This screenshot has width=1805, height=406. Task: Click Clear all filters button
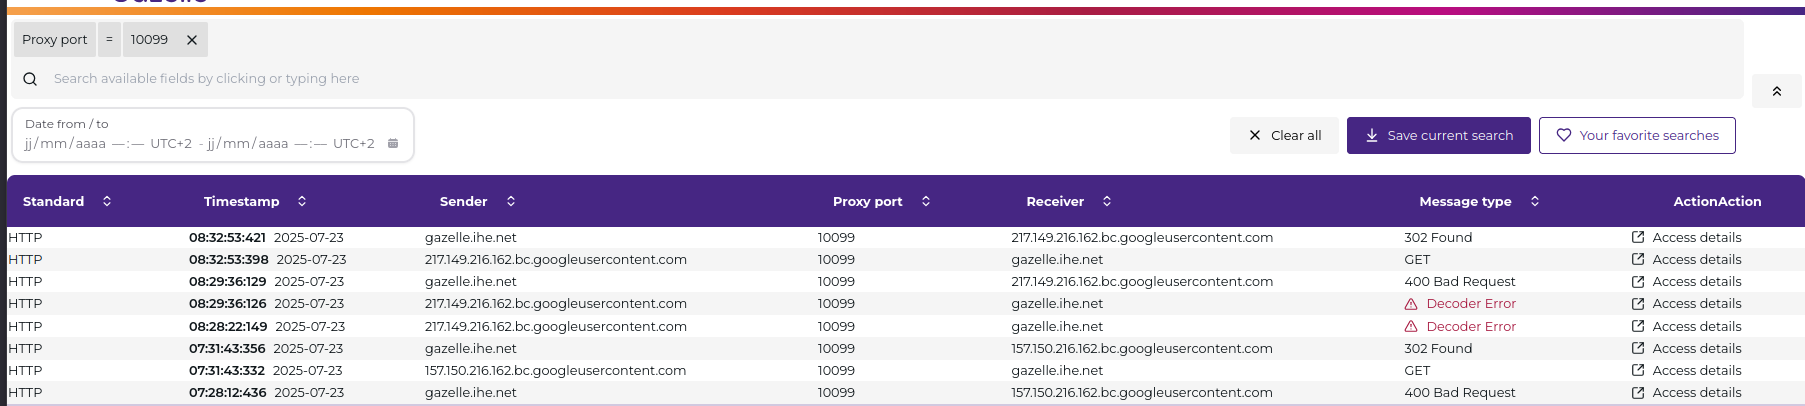pyautogui.click(x=1285, y=136)
